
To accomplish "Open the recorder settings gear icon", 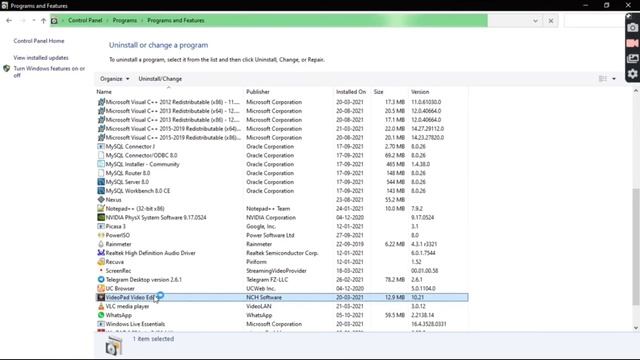I will point(633,74).
